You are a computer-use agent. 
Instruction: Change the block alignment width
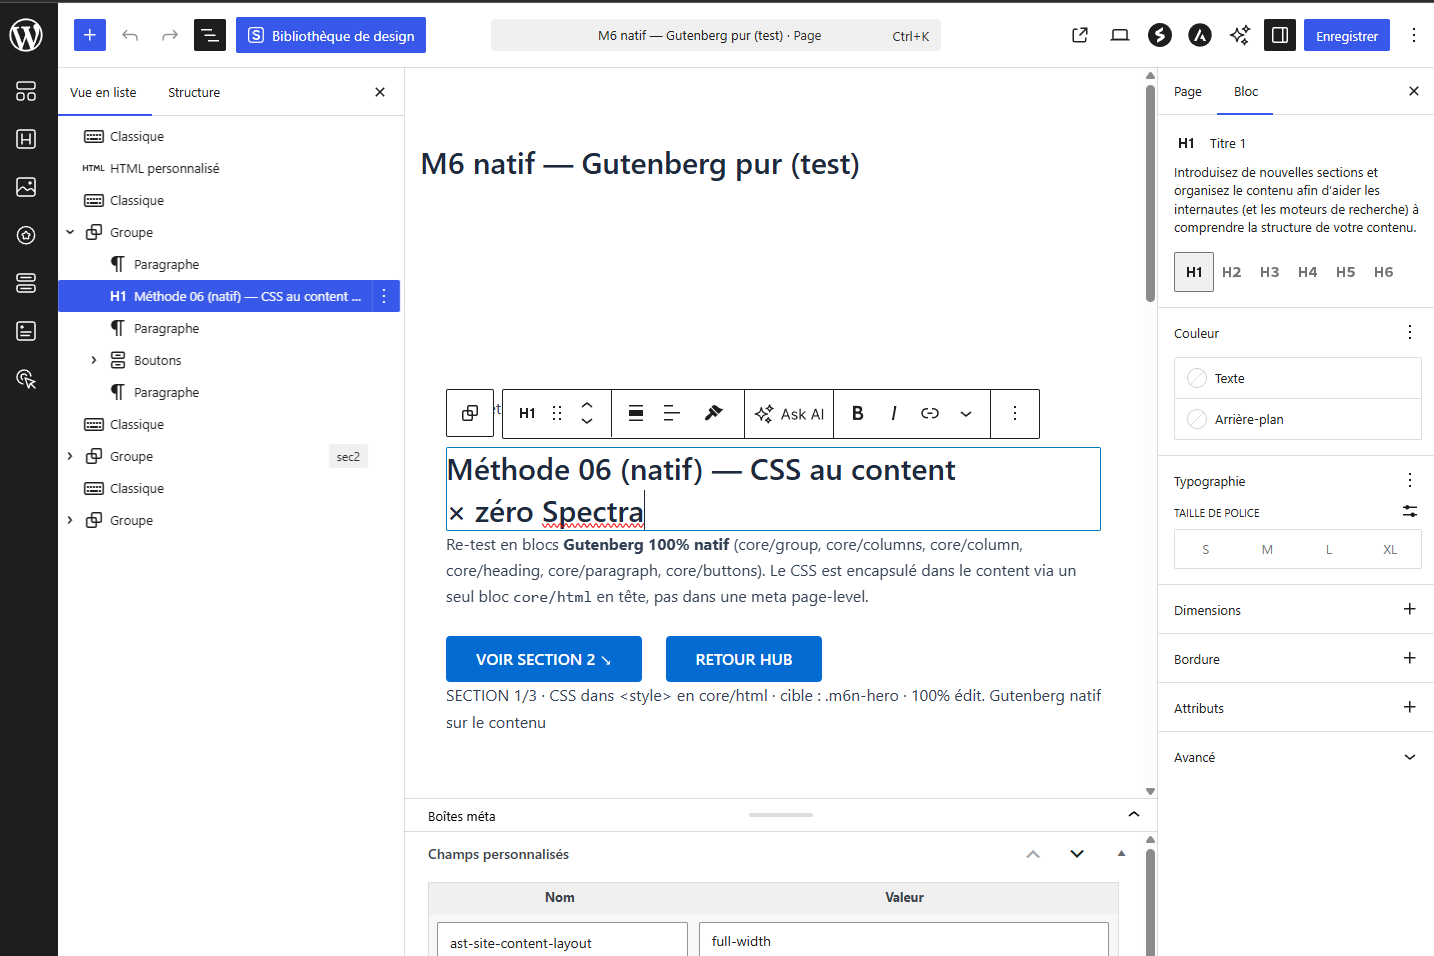(x=636, y=413)
